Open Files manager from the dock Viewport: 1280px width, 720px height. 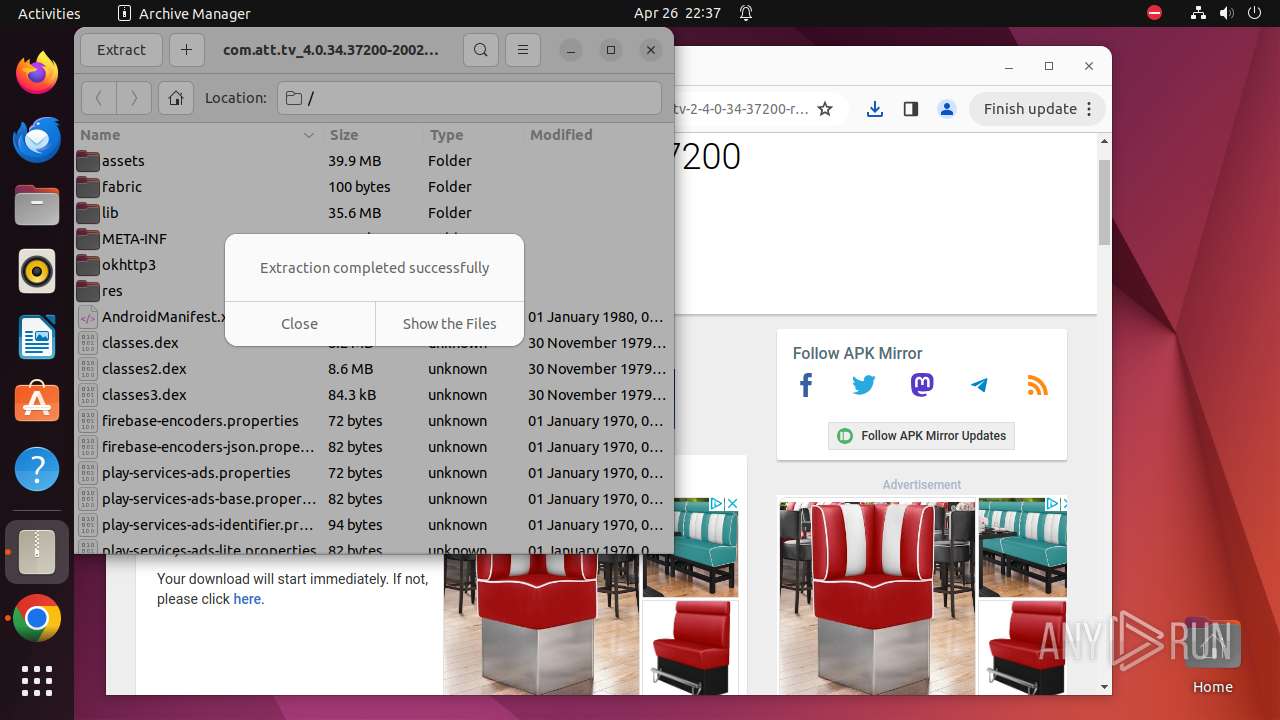[x=37, y=205]
